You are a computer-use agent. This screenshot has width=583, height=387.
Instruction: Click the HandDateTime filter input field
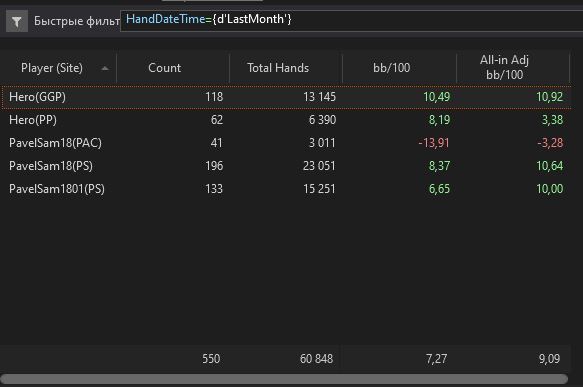point(351,21)
